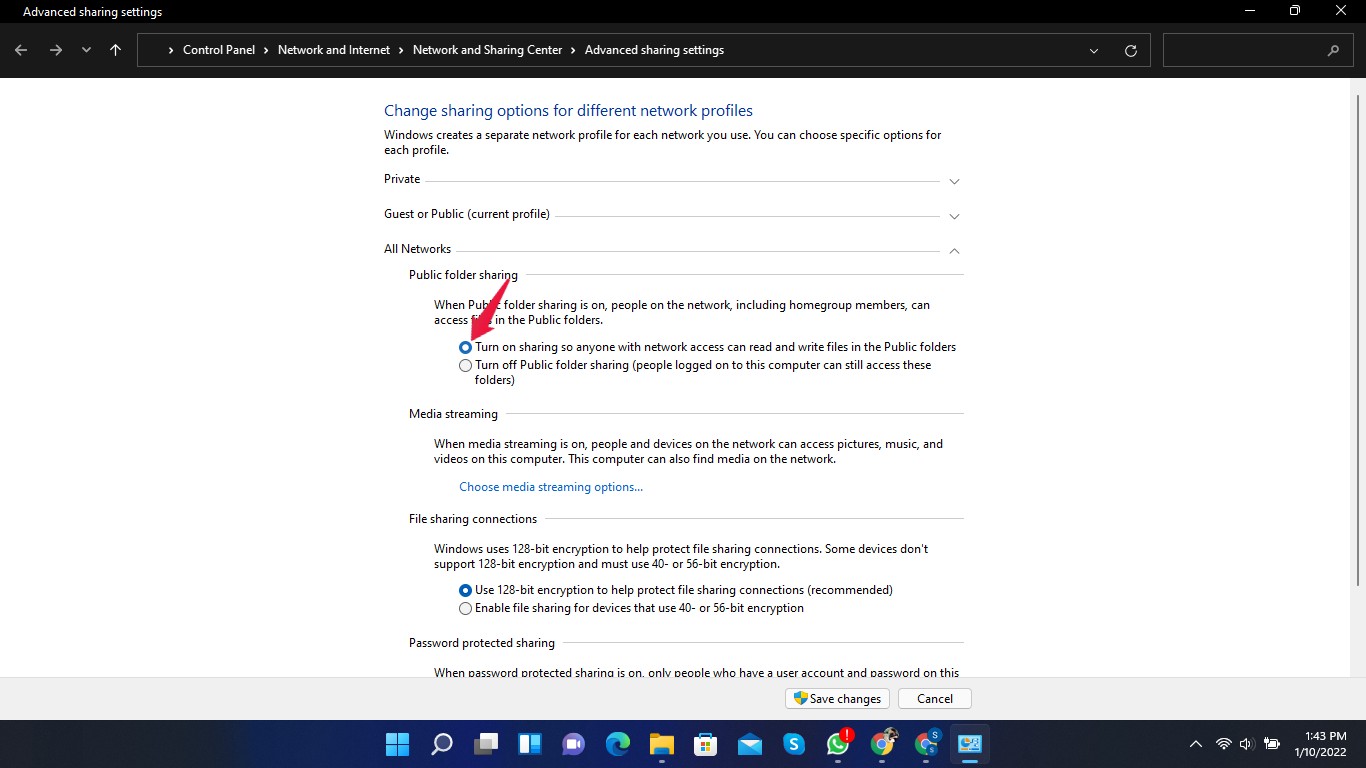This screenshot has width=1366, height=768.
Task: Open WhatsApp from the taskbar
Action: pos(837,744)
